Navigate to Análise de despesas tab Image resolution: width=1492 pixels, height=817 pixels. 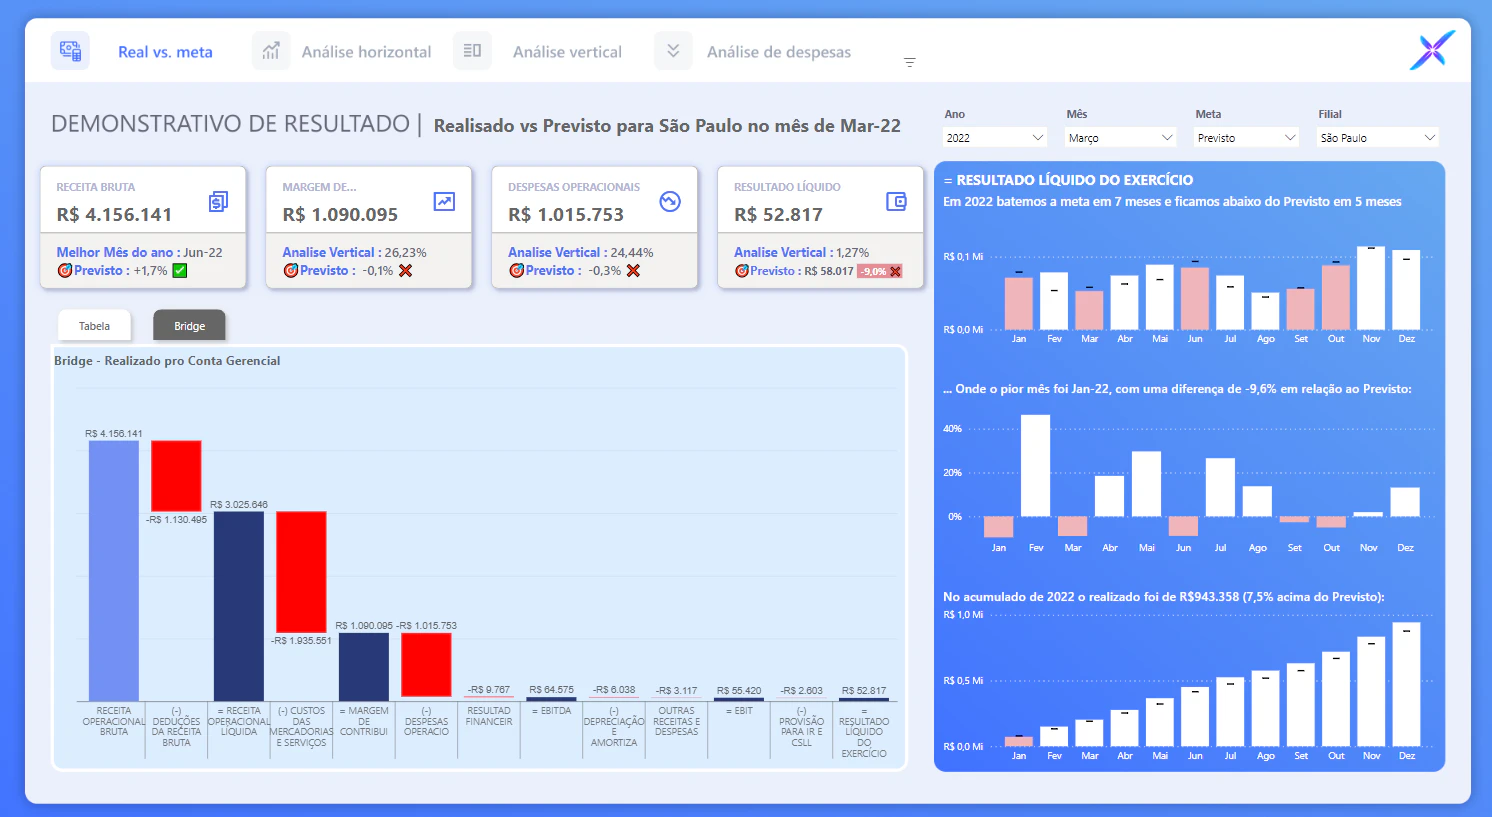point(779,52)
